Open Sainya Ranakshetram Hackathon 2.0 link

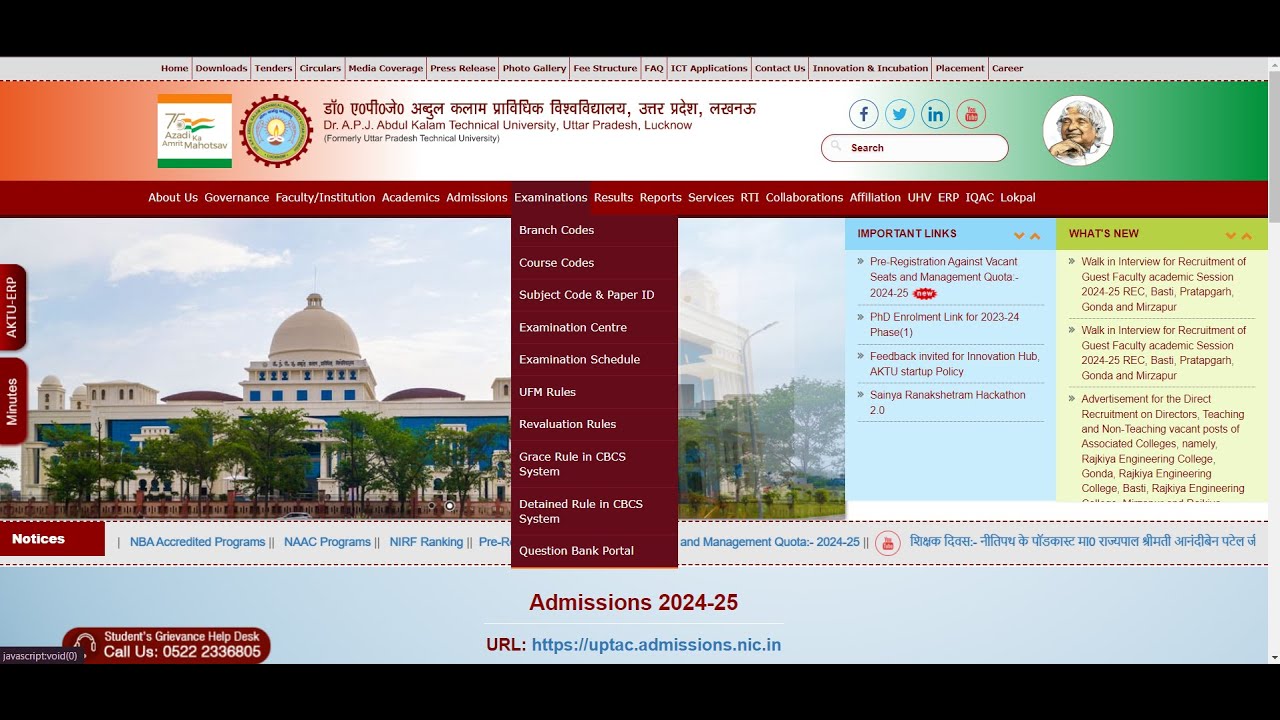[x=947, y=403]
